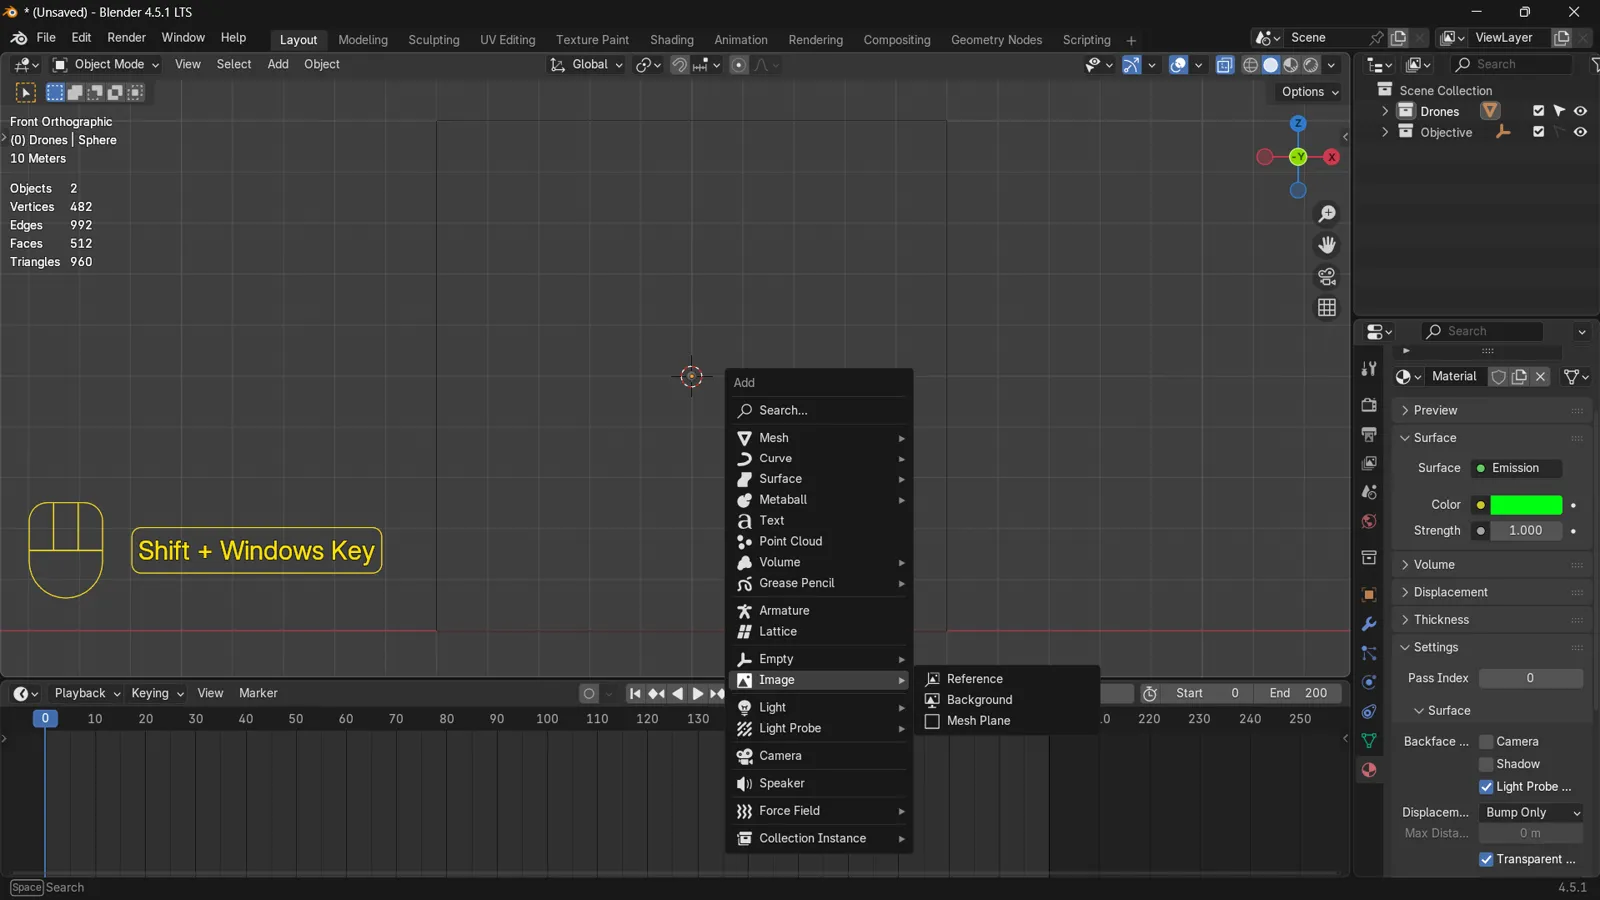
Task: Hide the Objective collection eye icon
Action: click(1580, 132)
